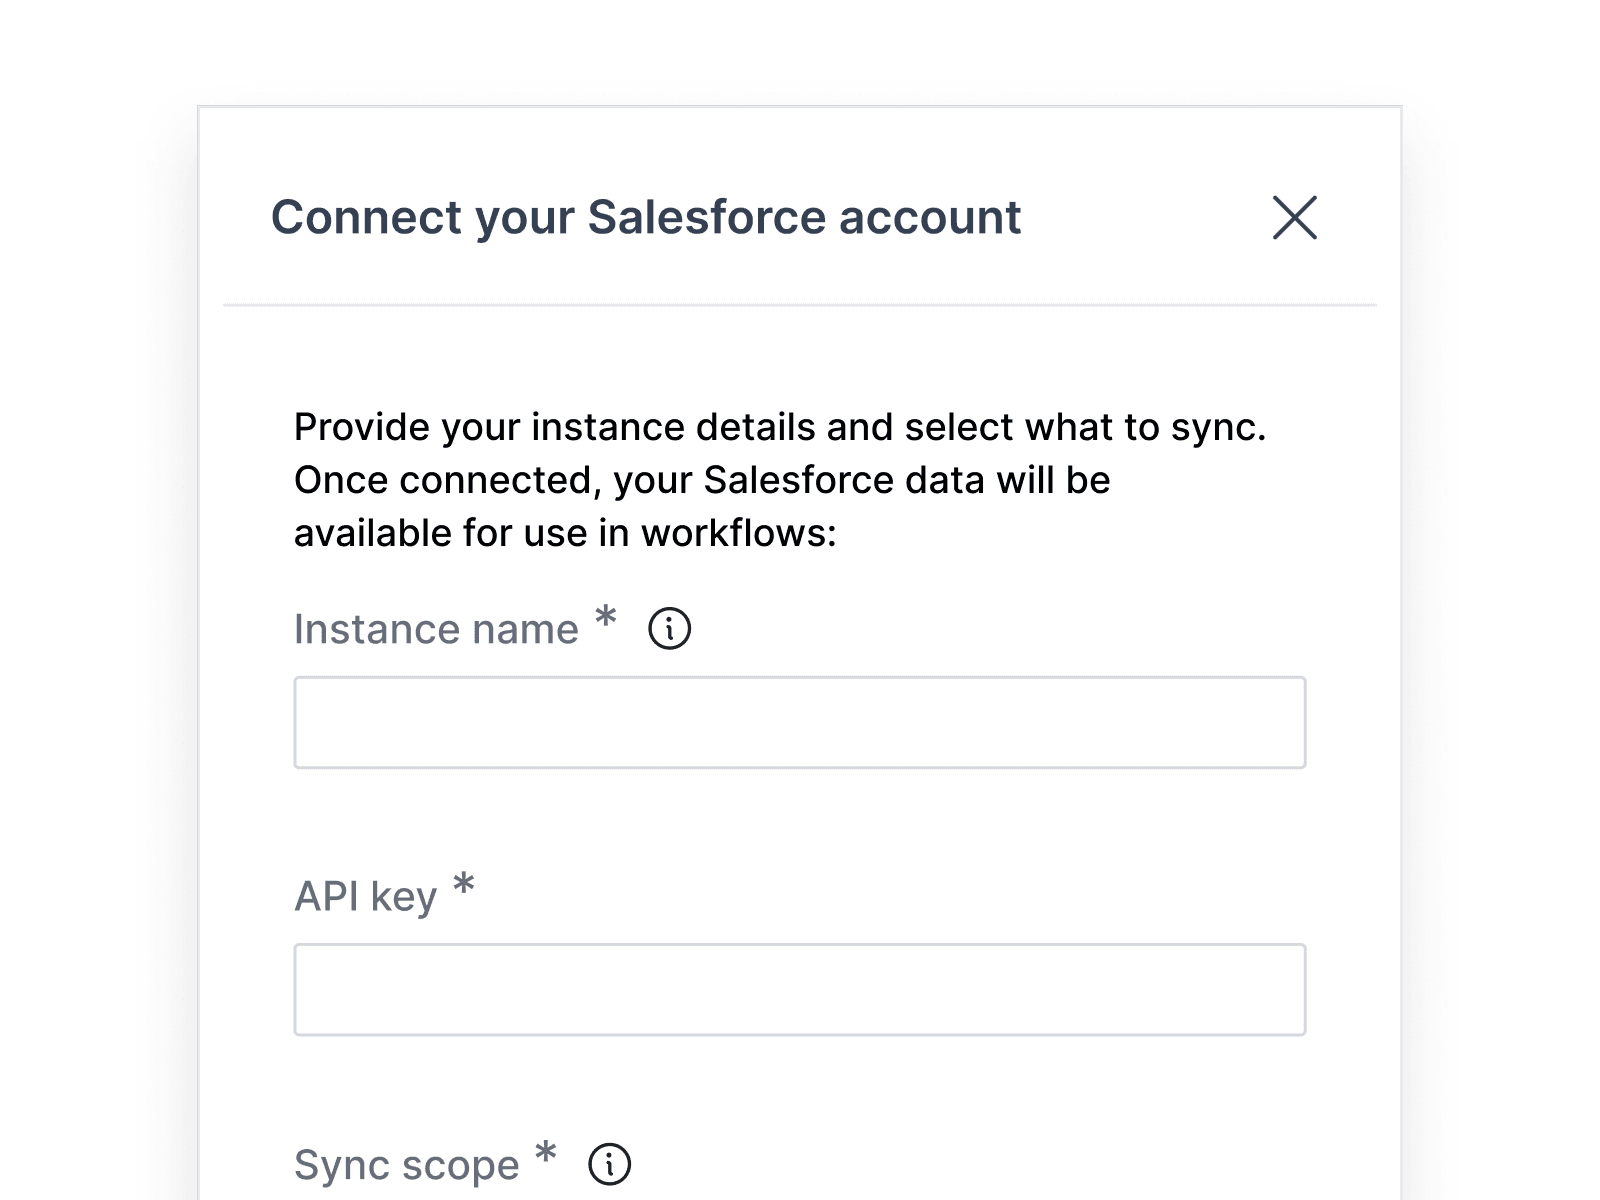1600x1200 pixels.
Task: Click the required asterisk beside API key
Action: (463, 885)
